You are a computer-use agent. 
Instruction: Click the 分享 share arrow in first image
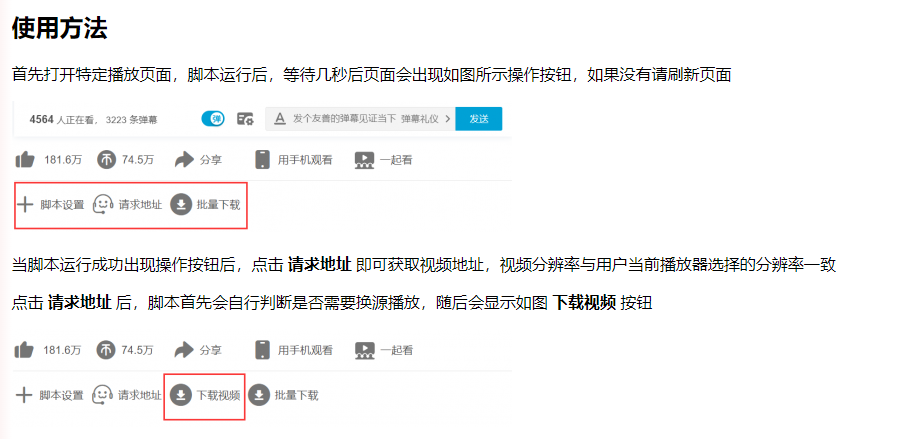coord(184,160)
